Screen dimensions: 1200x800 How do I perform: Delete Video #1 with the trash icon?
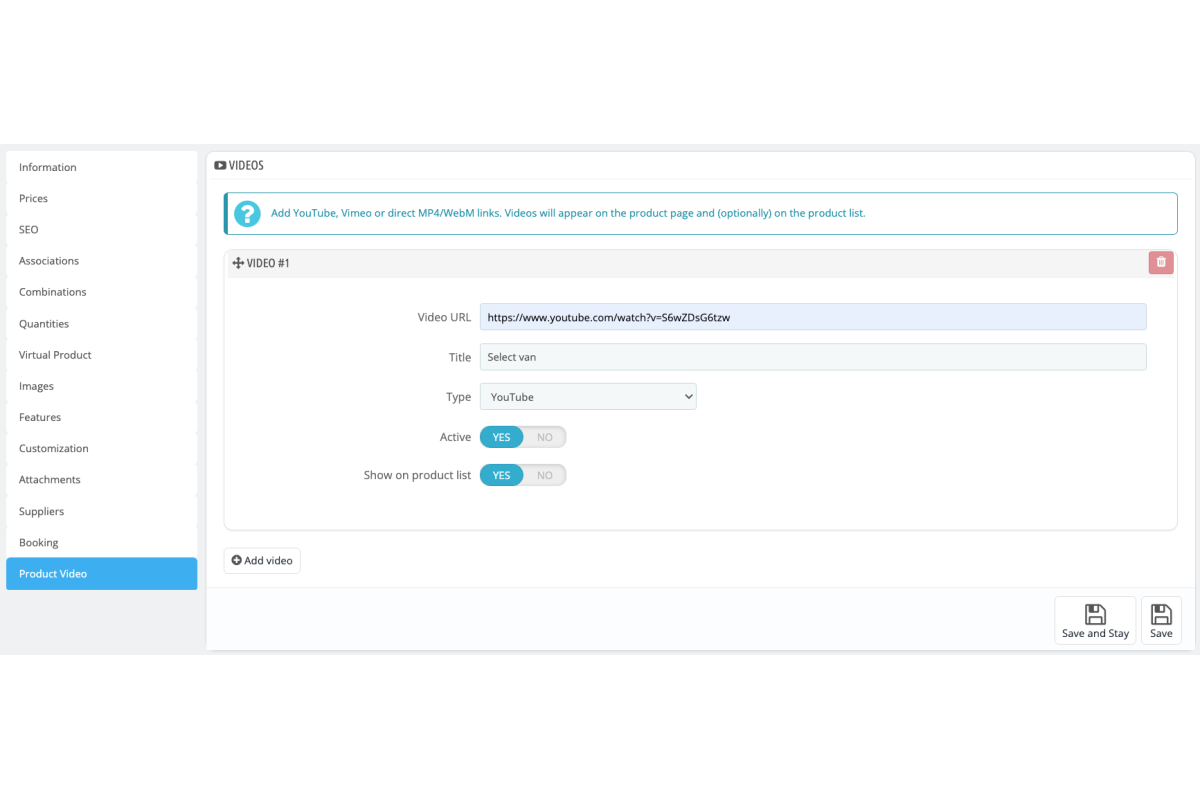click(x=1161, y=262)
